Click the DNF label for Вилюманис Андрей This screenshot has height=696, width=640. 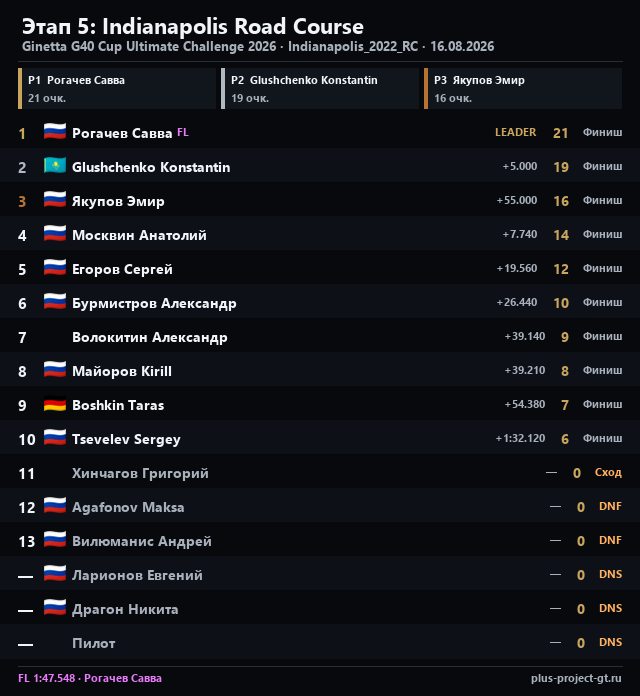coord(610,540)
